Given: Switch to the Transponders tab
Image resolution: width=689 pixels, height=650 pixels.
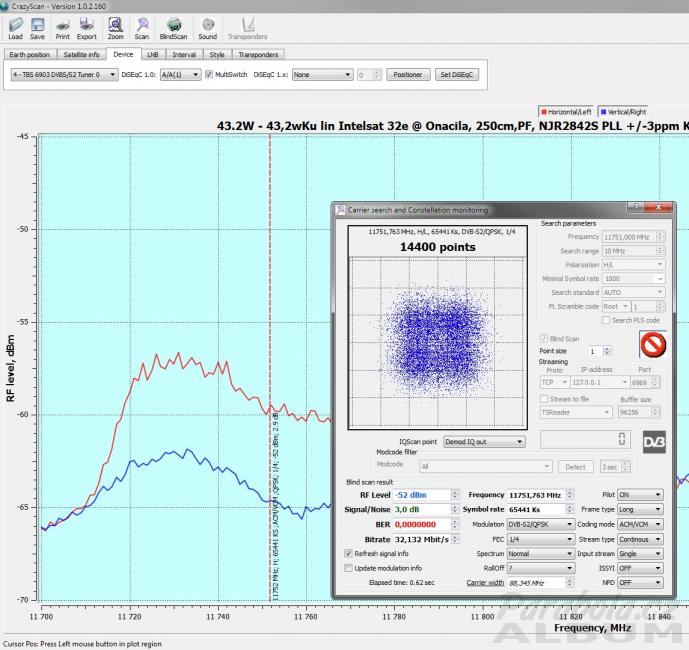Looking at the screenshot, I should click(x=258, y=54).
